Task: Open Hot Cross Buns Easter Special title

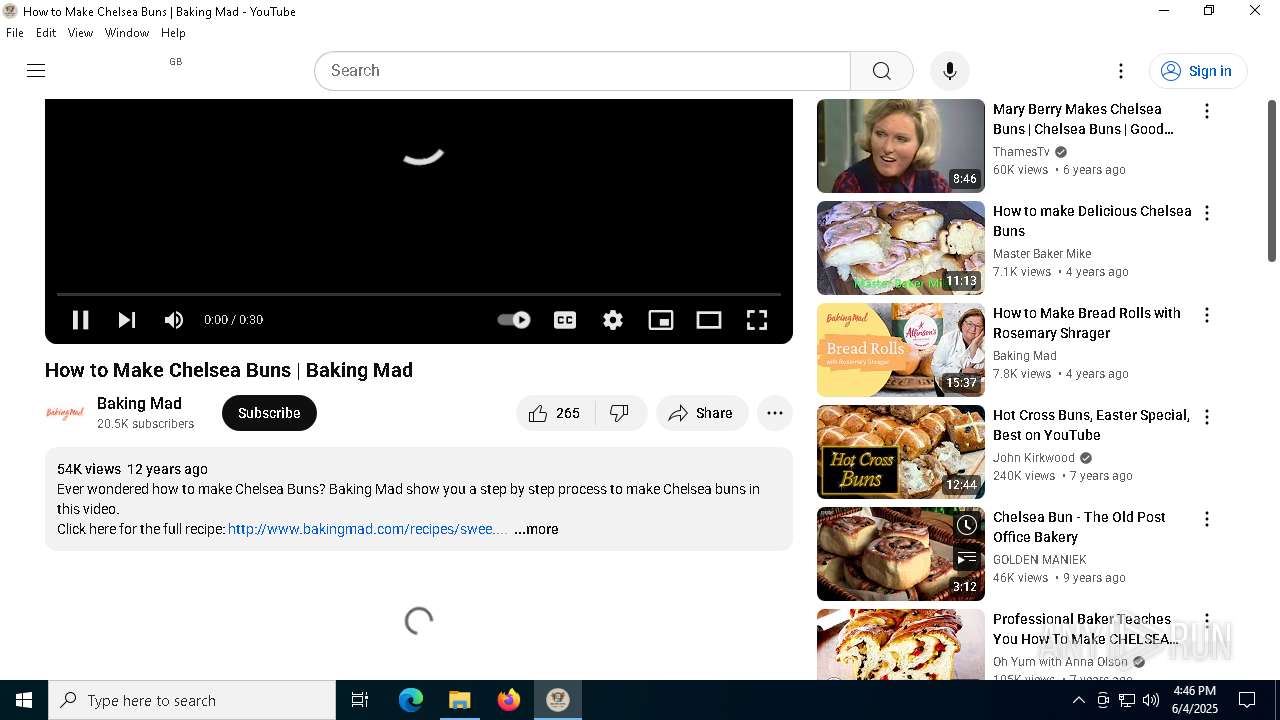Action: pyautogui.click(x=1091, y=425)
